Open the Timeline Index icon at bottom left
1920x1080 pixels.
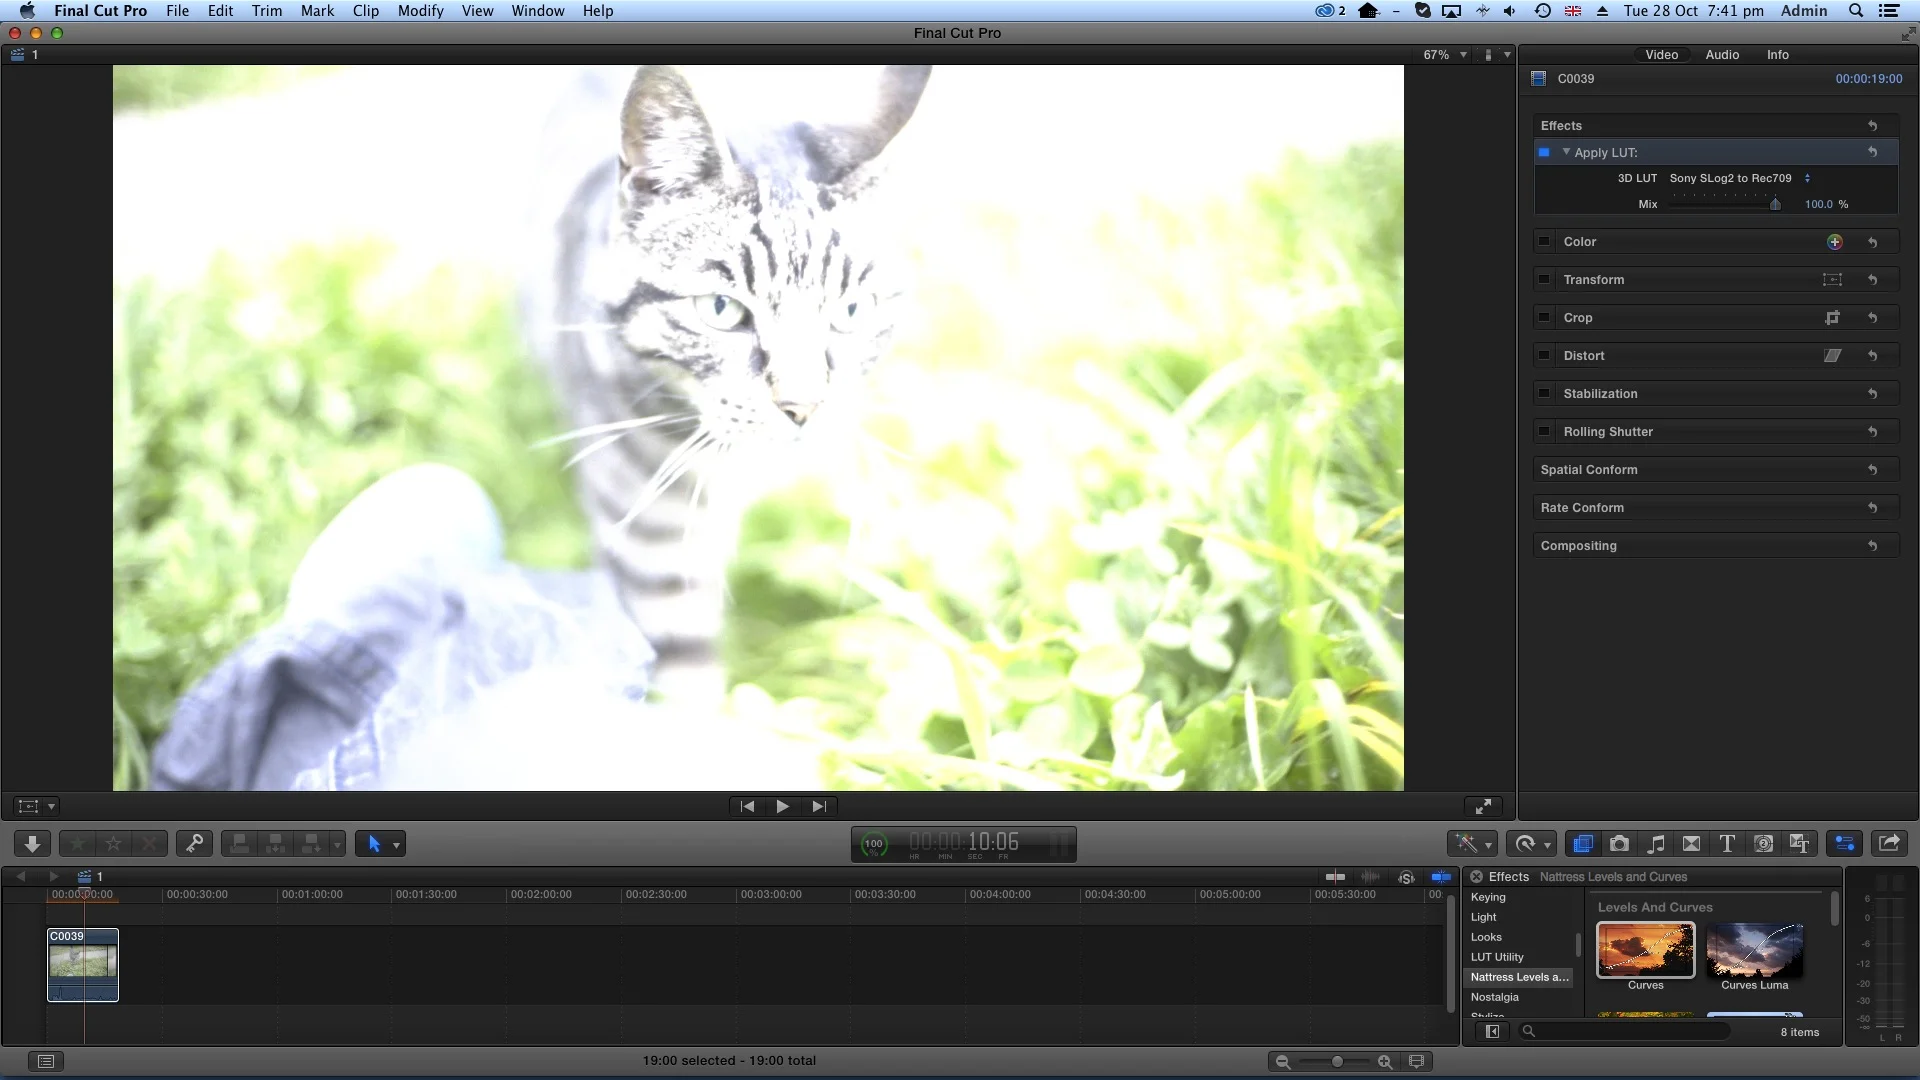tap(46, 1061)
